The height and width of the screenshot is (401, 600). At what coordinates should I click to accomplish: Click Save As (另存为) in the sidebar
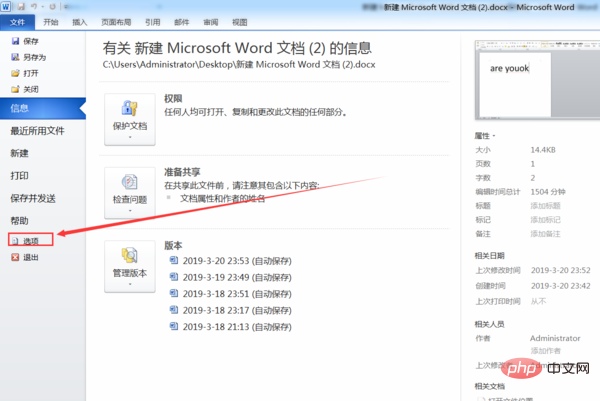31,57
